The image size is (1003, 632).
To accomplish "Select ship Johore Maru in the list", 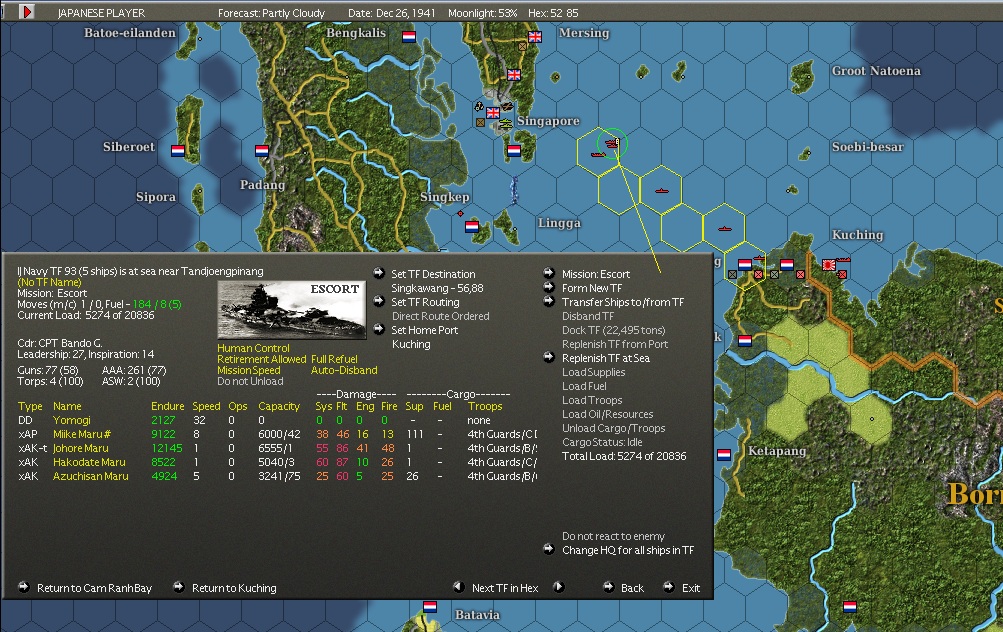I will pos(81,448).
